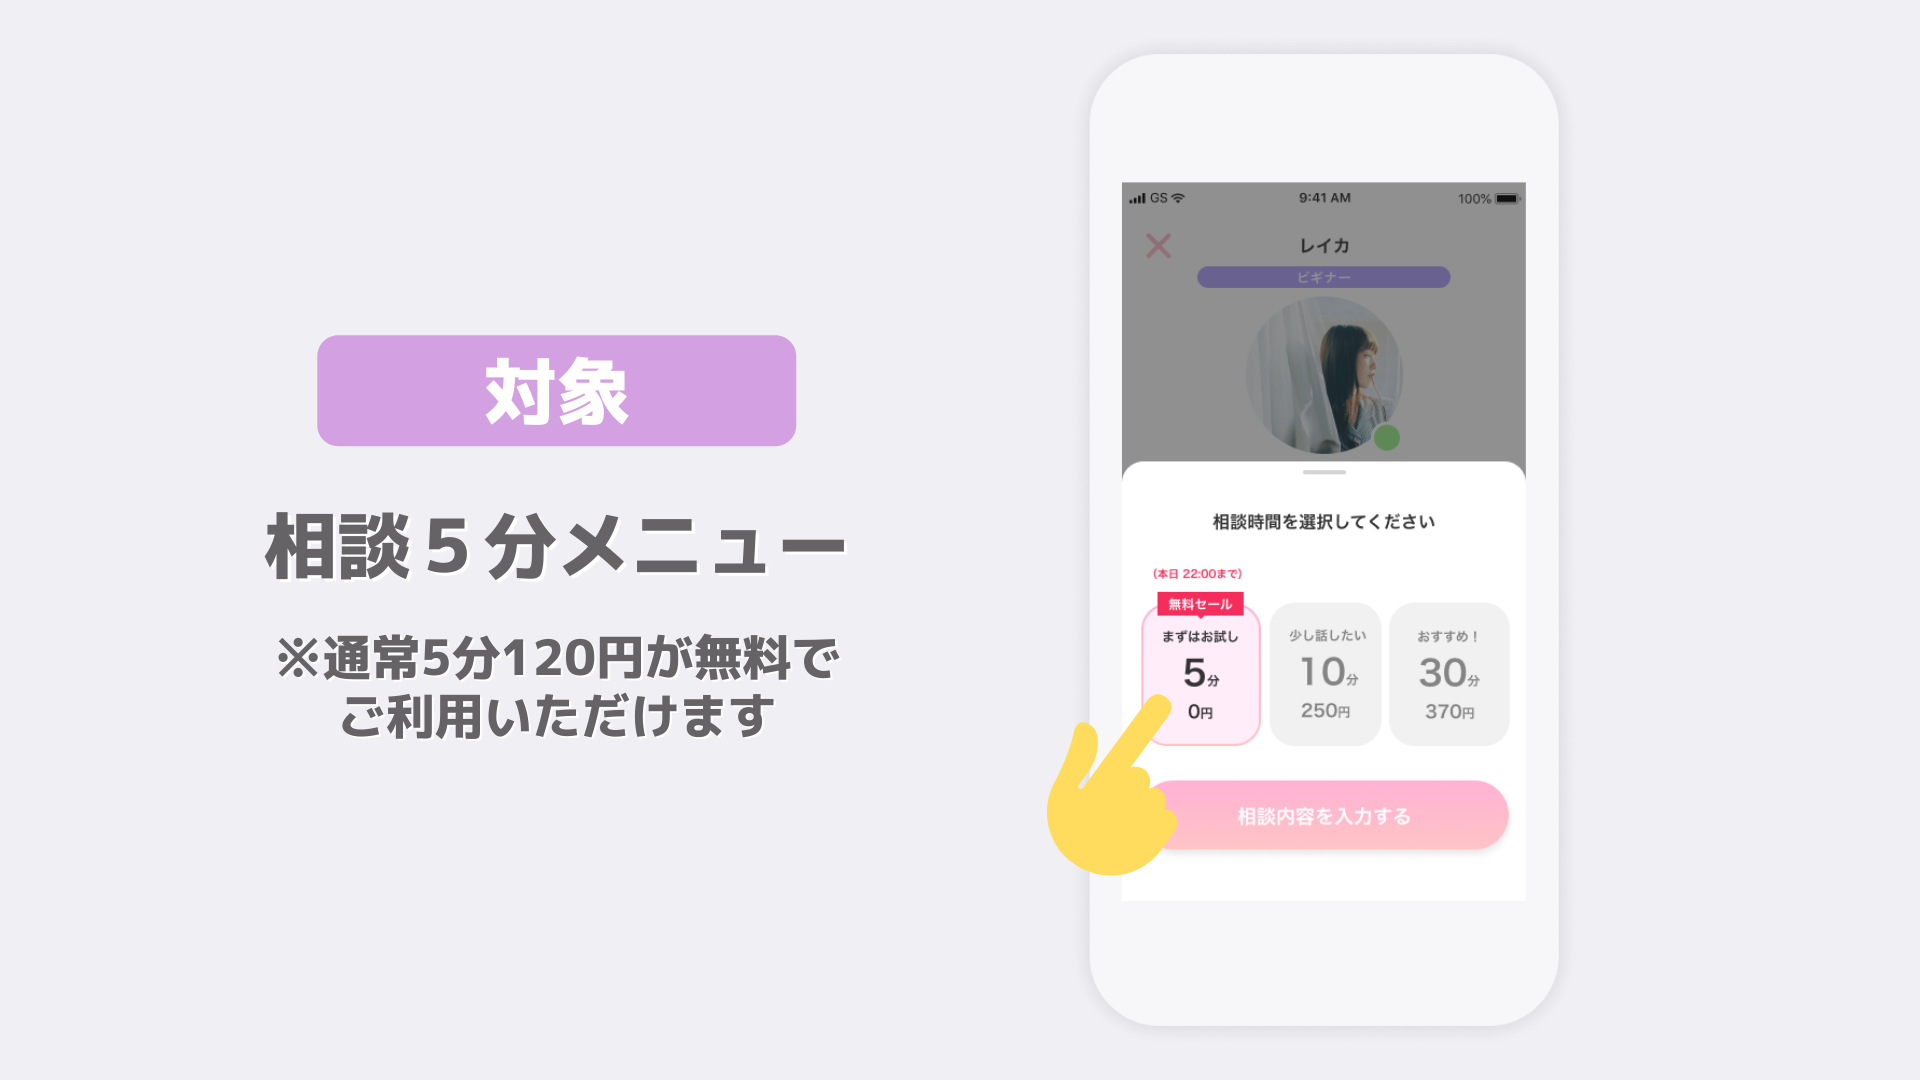
Task: Select the 5分 0円 trial option
Action: [x=1201, y=675]
